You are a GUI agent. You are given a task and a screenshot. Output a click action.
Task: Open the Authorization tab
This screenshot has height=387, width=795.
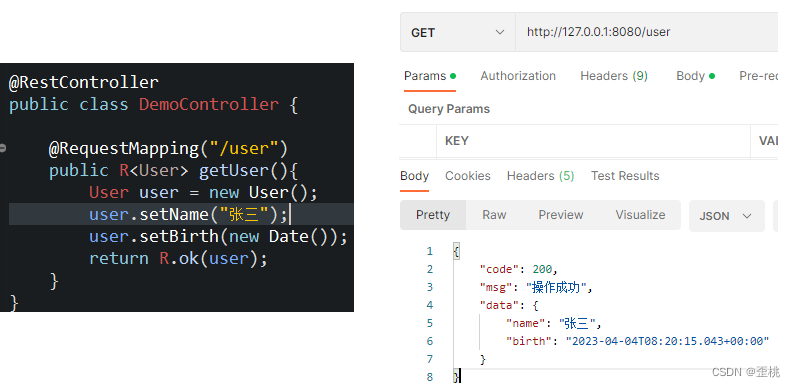pos(518,76)
